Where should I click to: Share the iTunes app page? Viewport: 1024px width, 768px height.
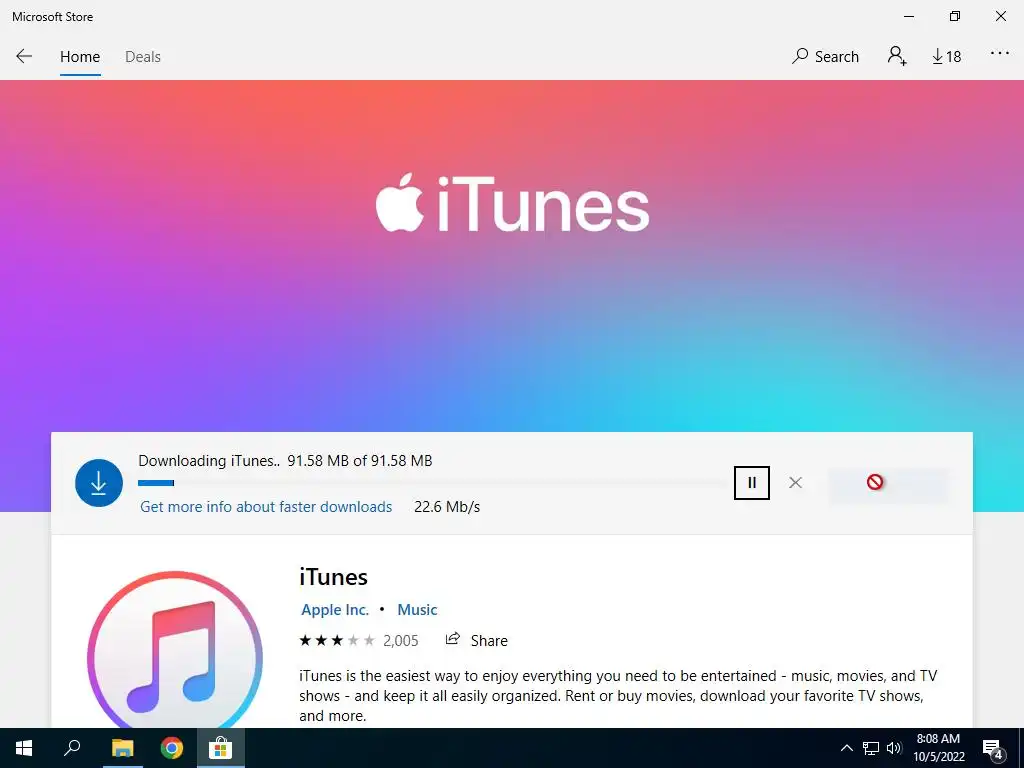pos(476,640)
